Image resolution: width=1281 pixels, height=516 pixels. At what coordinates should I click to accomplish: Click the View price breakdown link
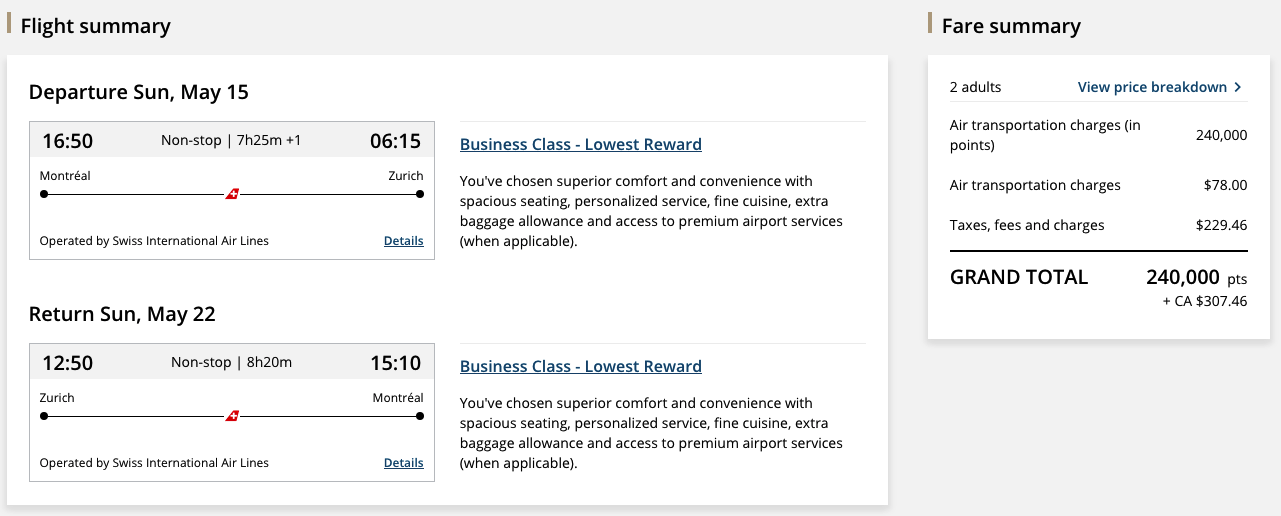[1152, 87]
